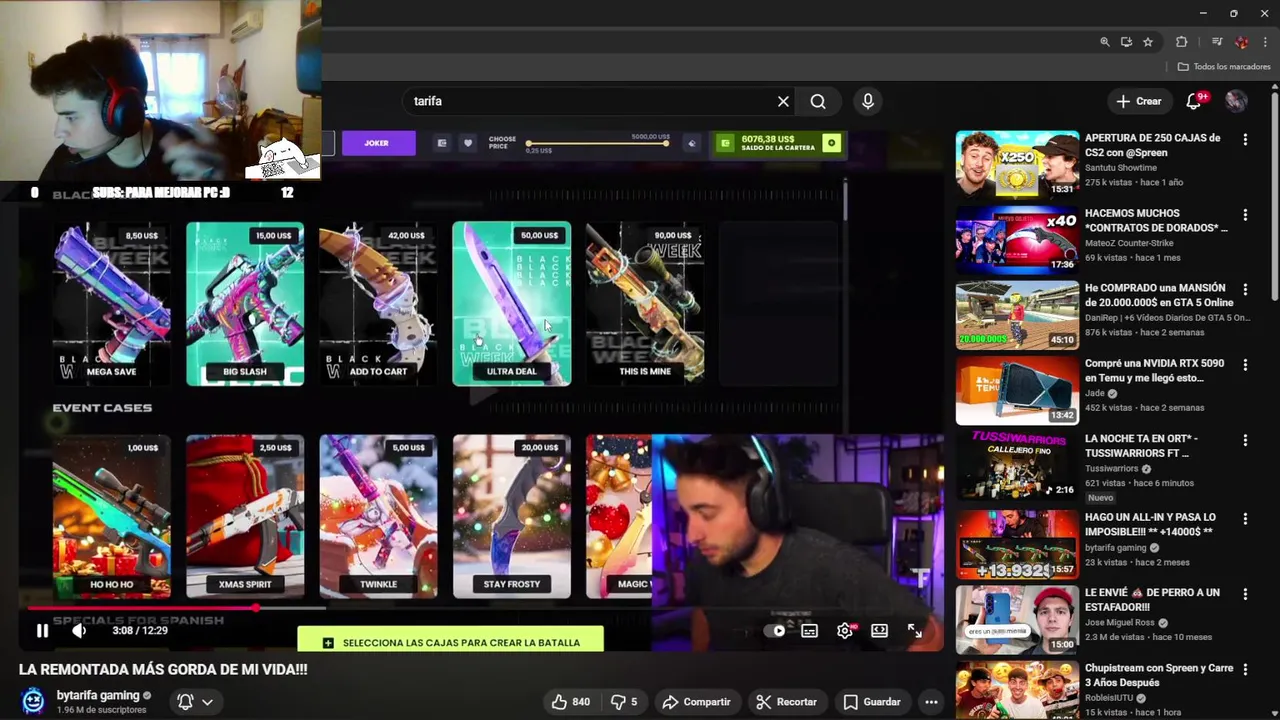This screenshot has width=1280, height=720.
Task: Click the Crear create button
Action: point(1139,101)
